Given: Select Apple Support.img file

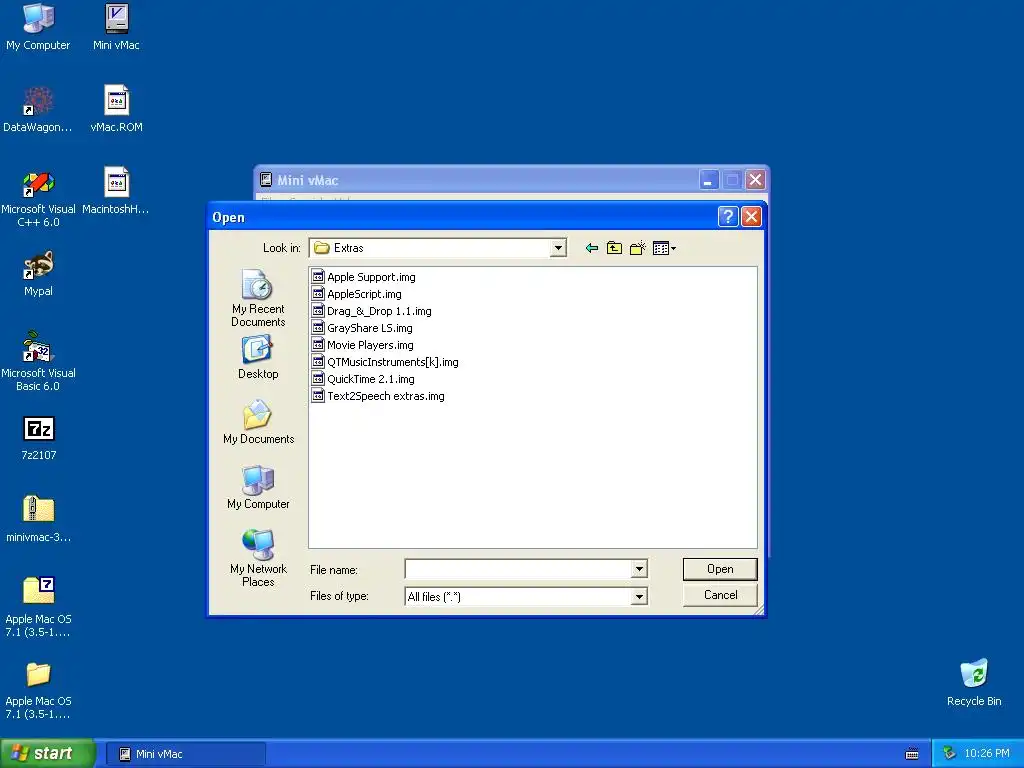Looking at the screenshot, I should 364,277.
